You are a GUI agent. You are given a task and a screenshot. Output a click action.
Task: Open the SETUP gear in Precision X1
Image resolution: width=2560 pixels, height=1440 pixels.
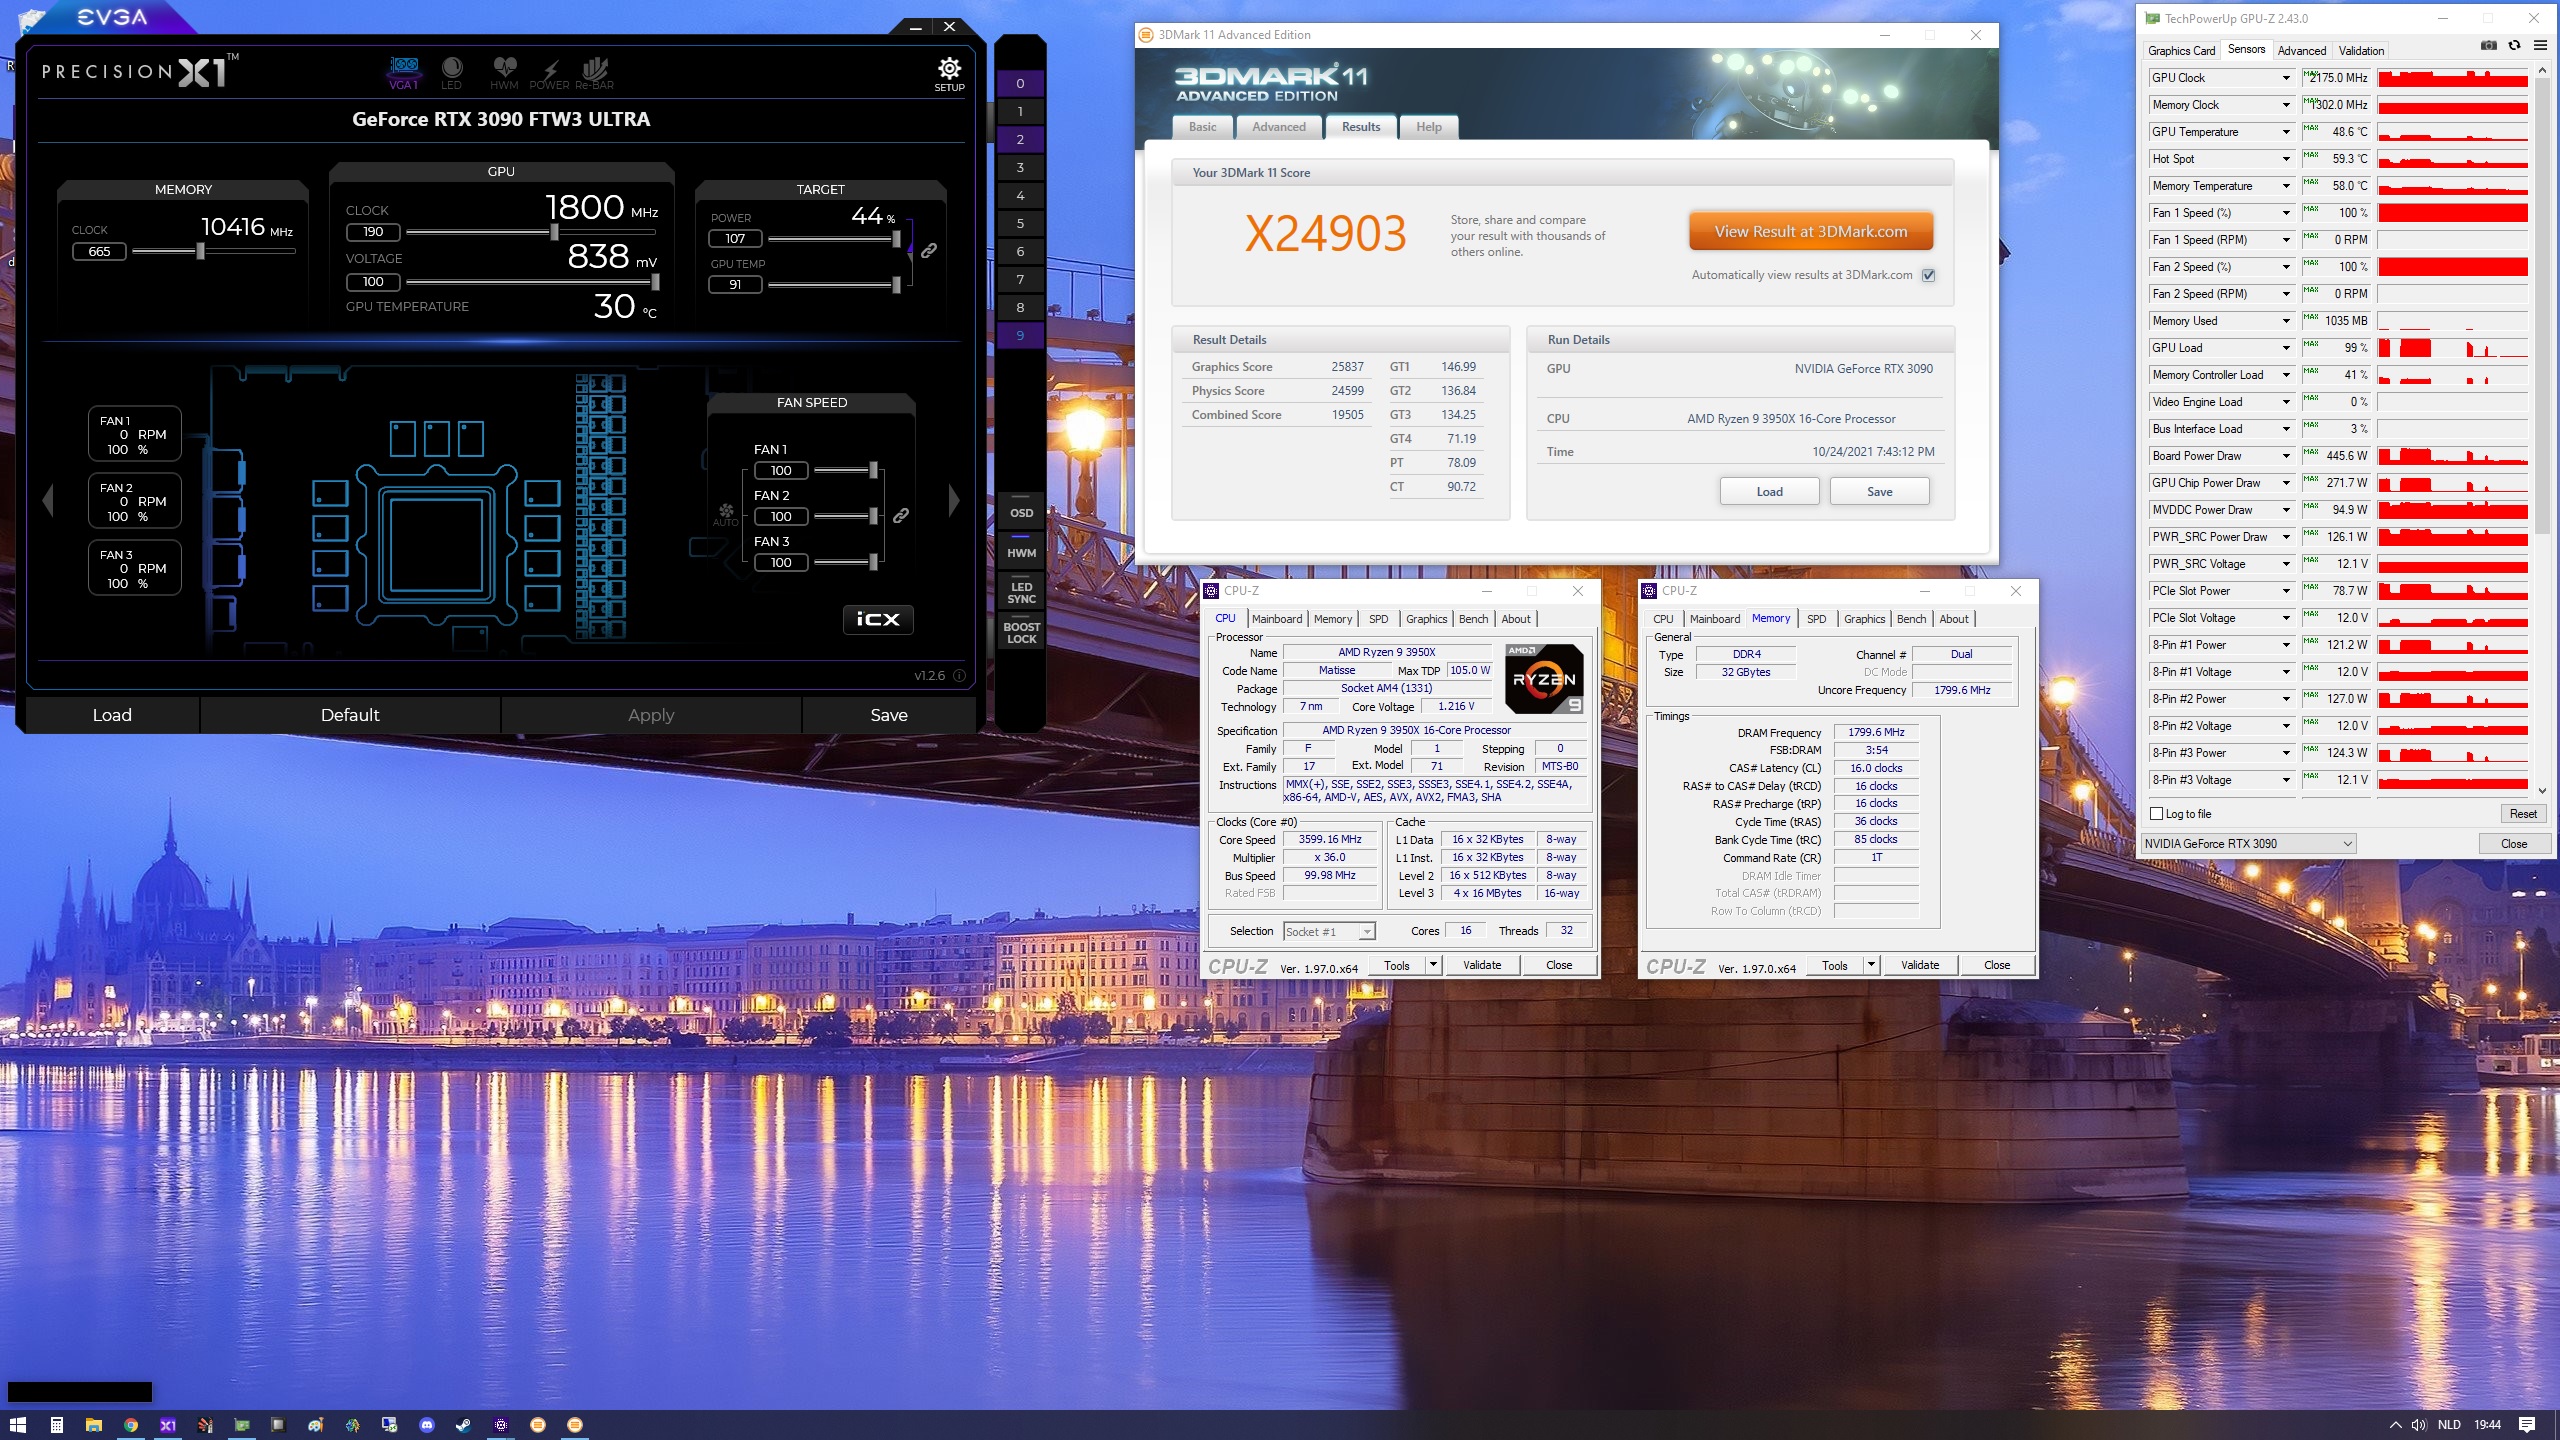point(949,73)
